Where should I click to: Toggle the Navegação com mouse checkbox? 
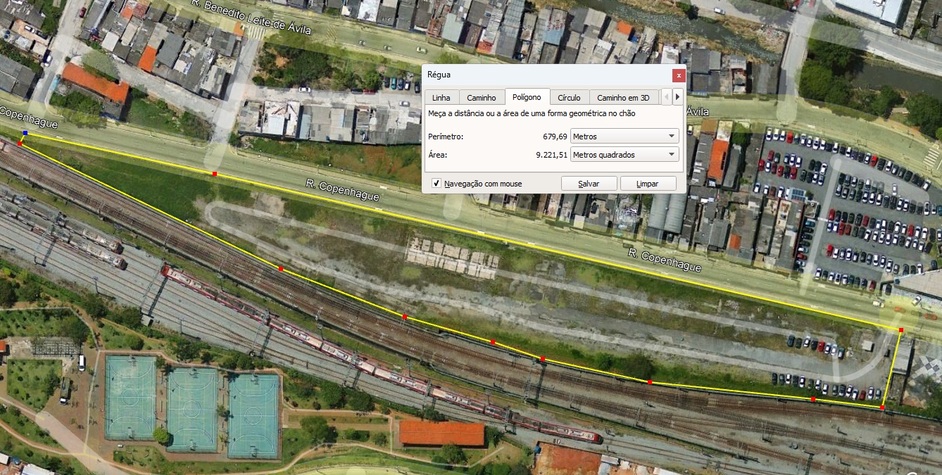[x=437, y=183]
